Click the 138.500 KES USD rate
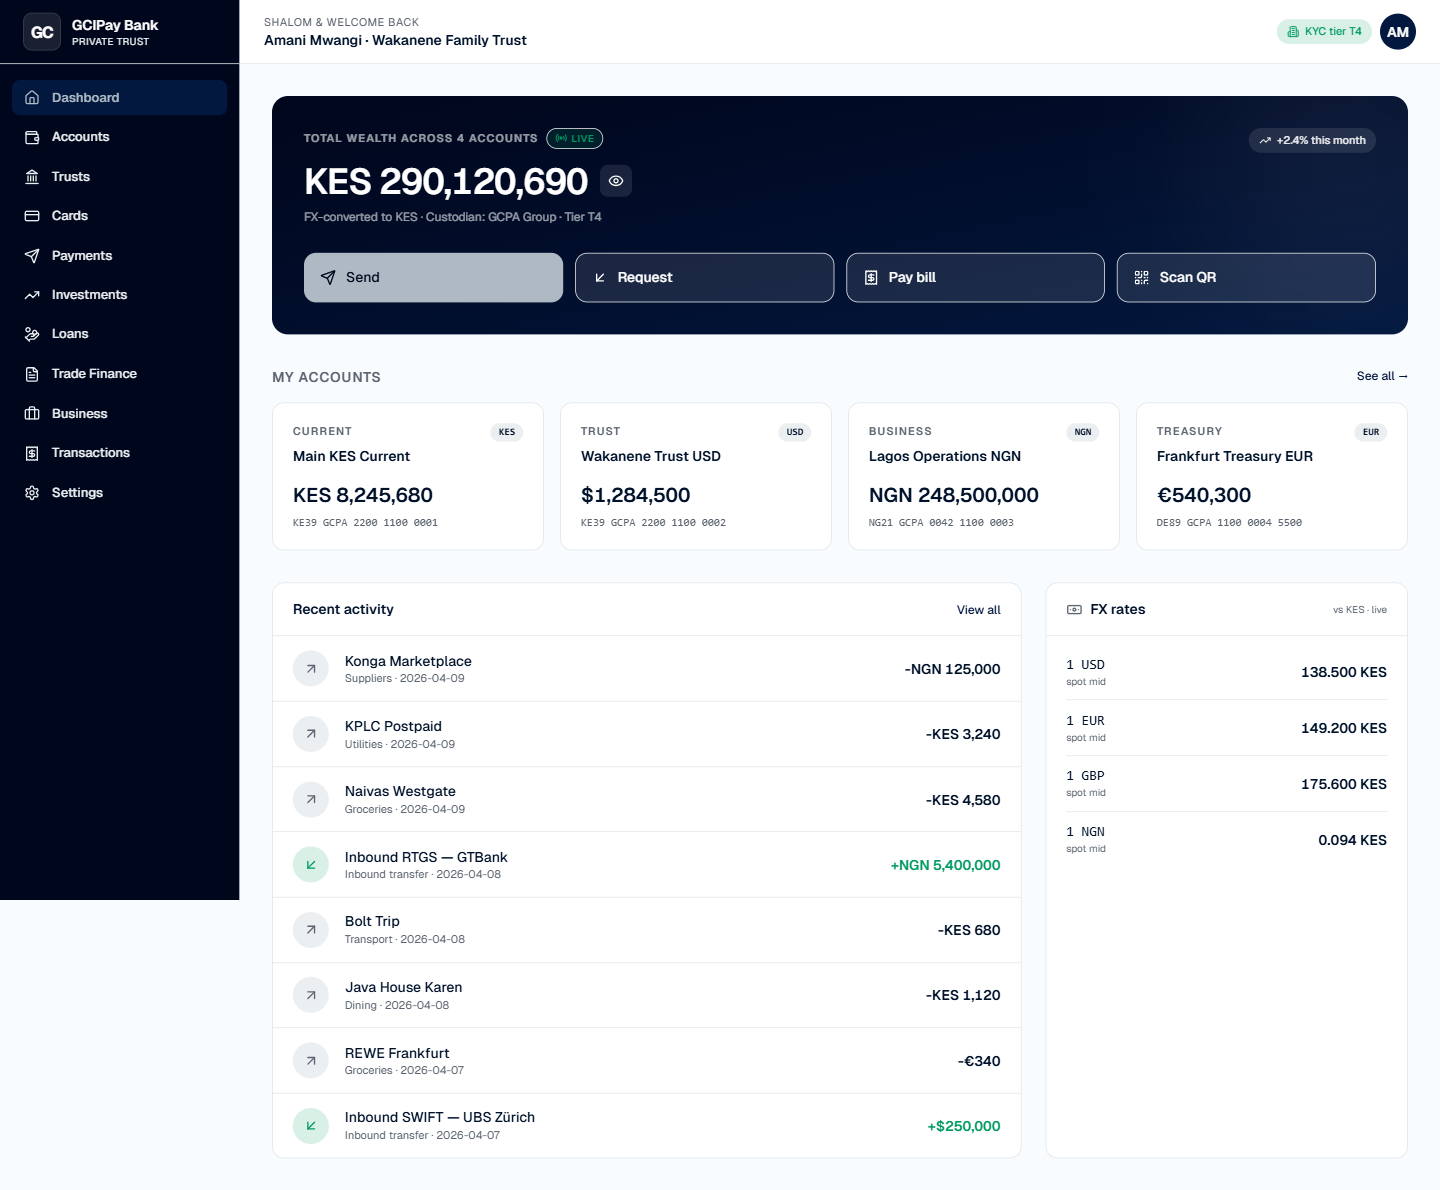This screenshot has width=1440, height=1190. point(1343,672)
